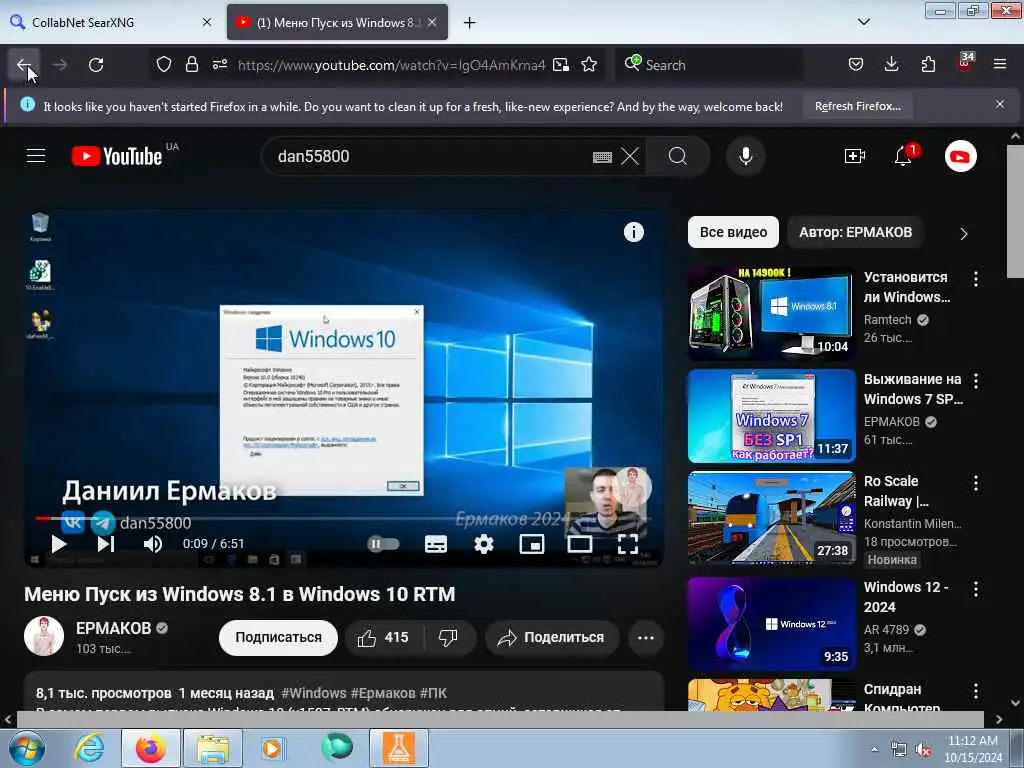Show hidden system tray icons arrow

point(874,749)
